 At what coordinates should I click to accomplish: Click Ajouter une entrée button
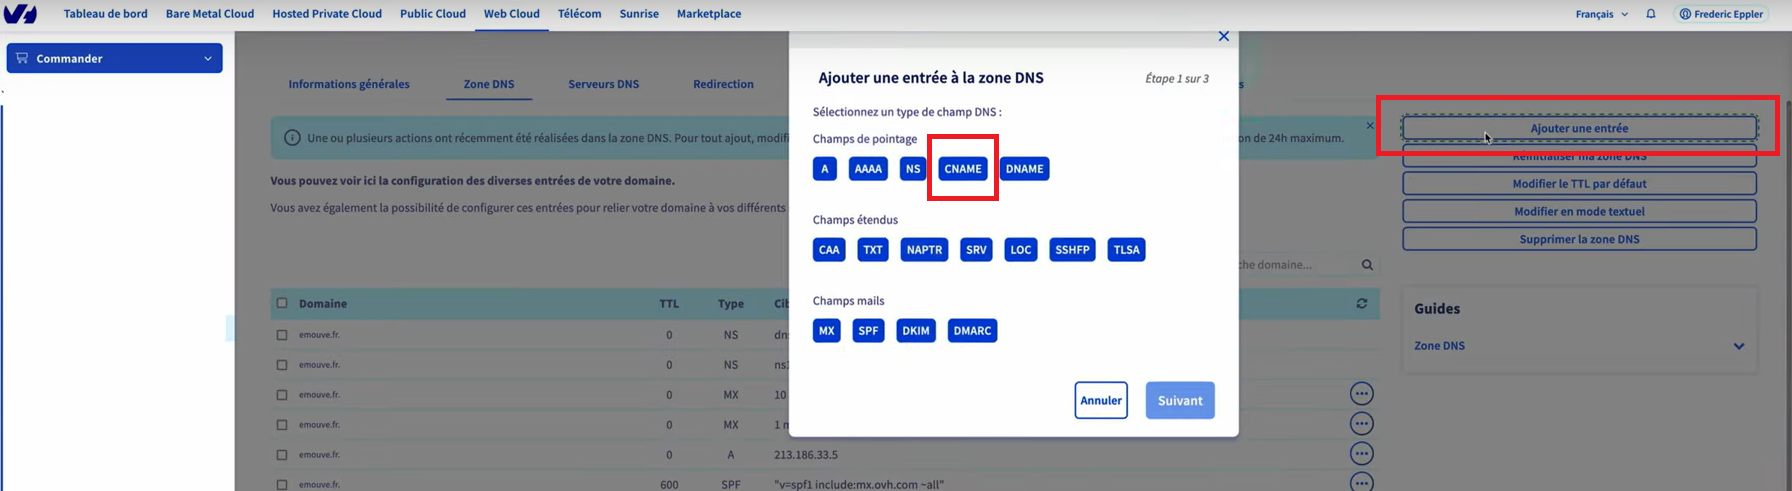1579,128
